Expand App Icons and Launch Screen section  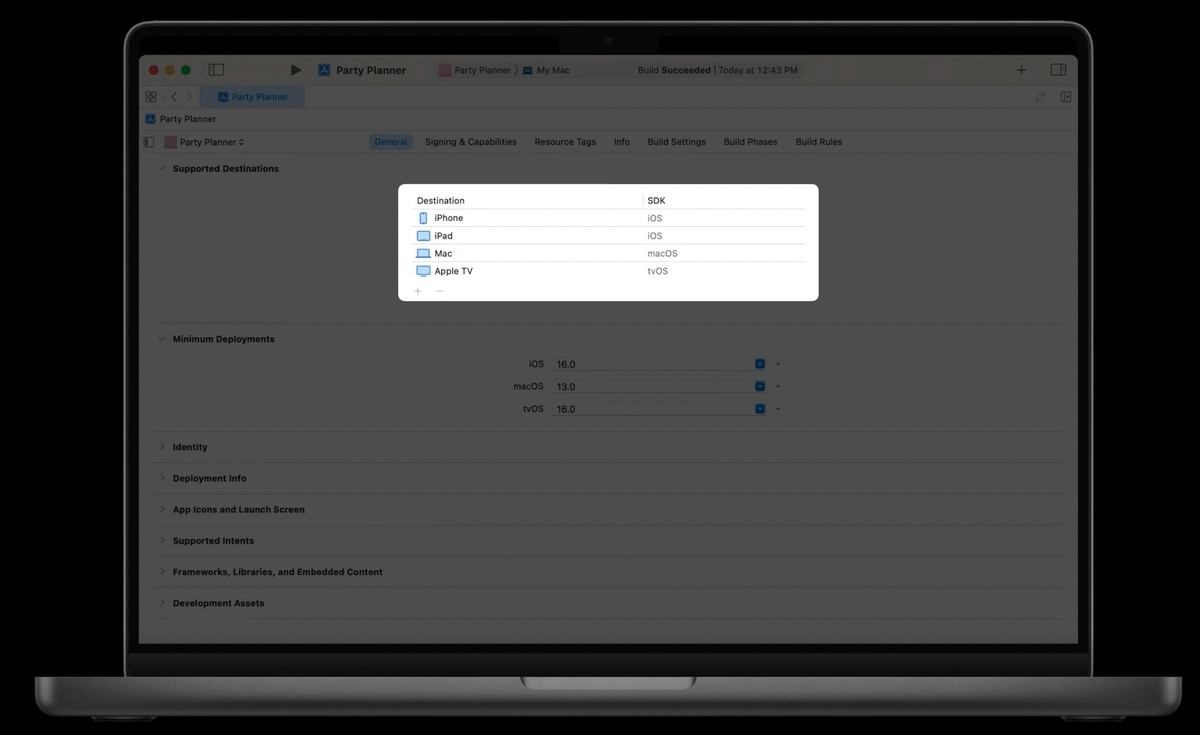(162, 509)
